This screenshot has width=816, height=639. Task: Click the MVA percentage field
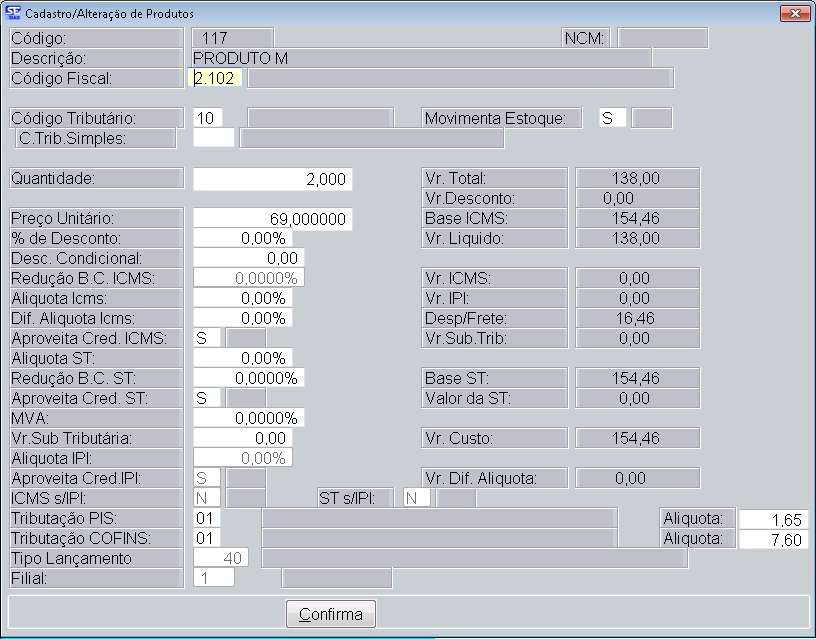click(248, 418)
